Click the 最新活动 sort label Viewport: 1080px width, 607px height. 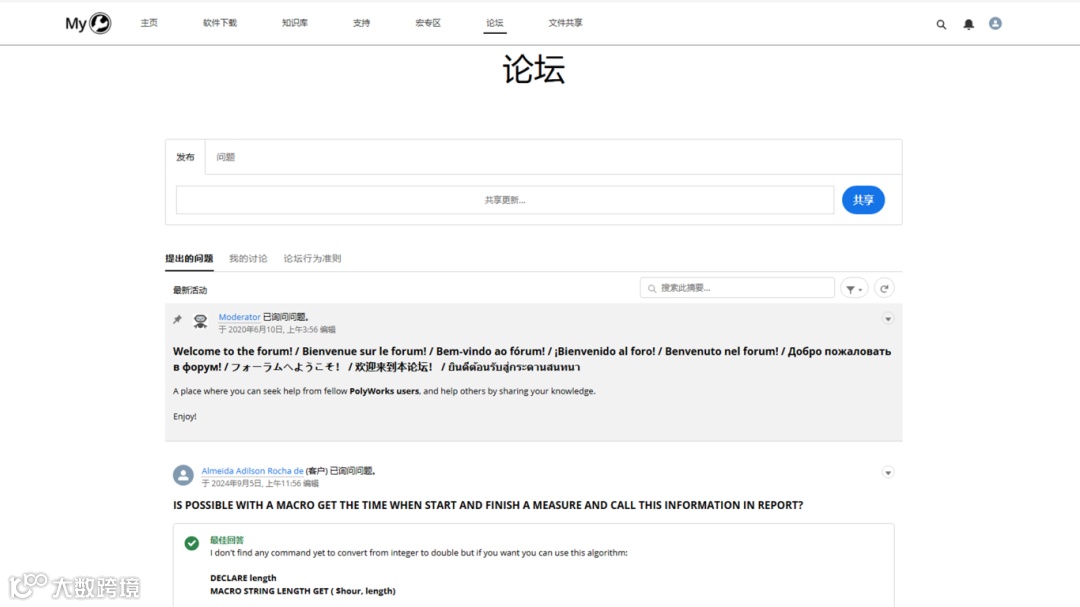(x=190, y=290)
